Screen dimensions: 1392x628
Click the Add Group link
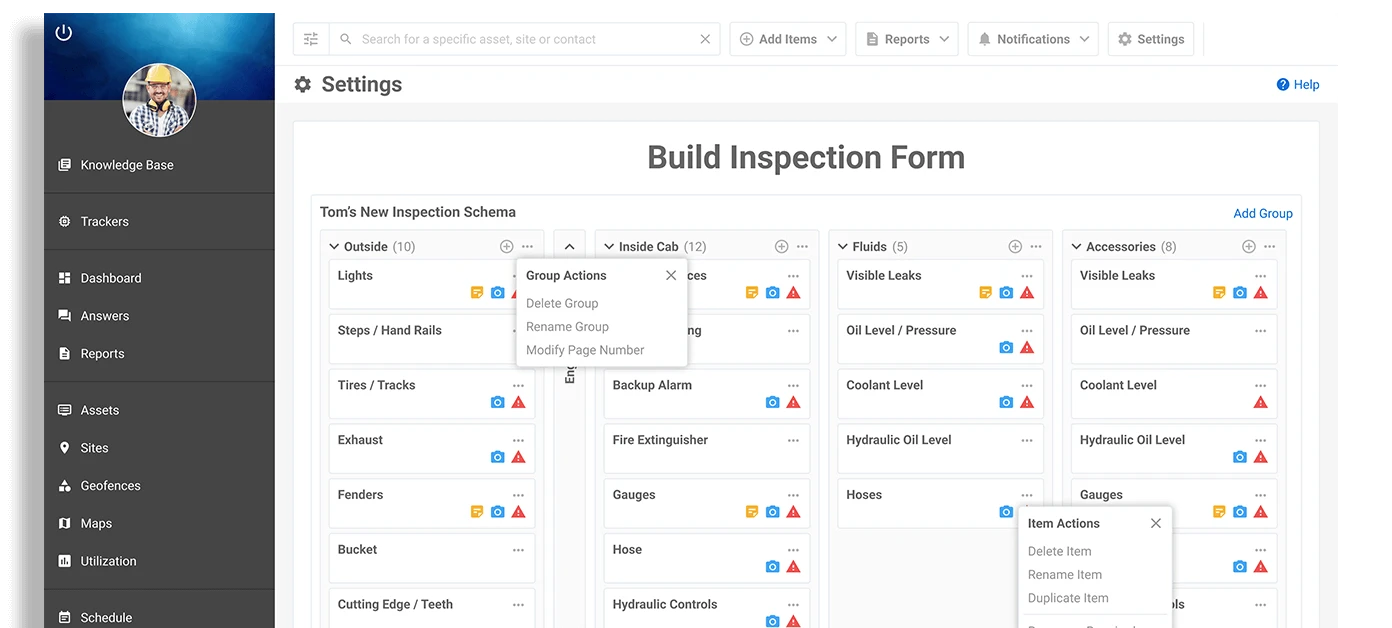pos(1262,213)
